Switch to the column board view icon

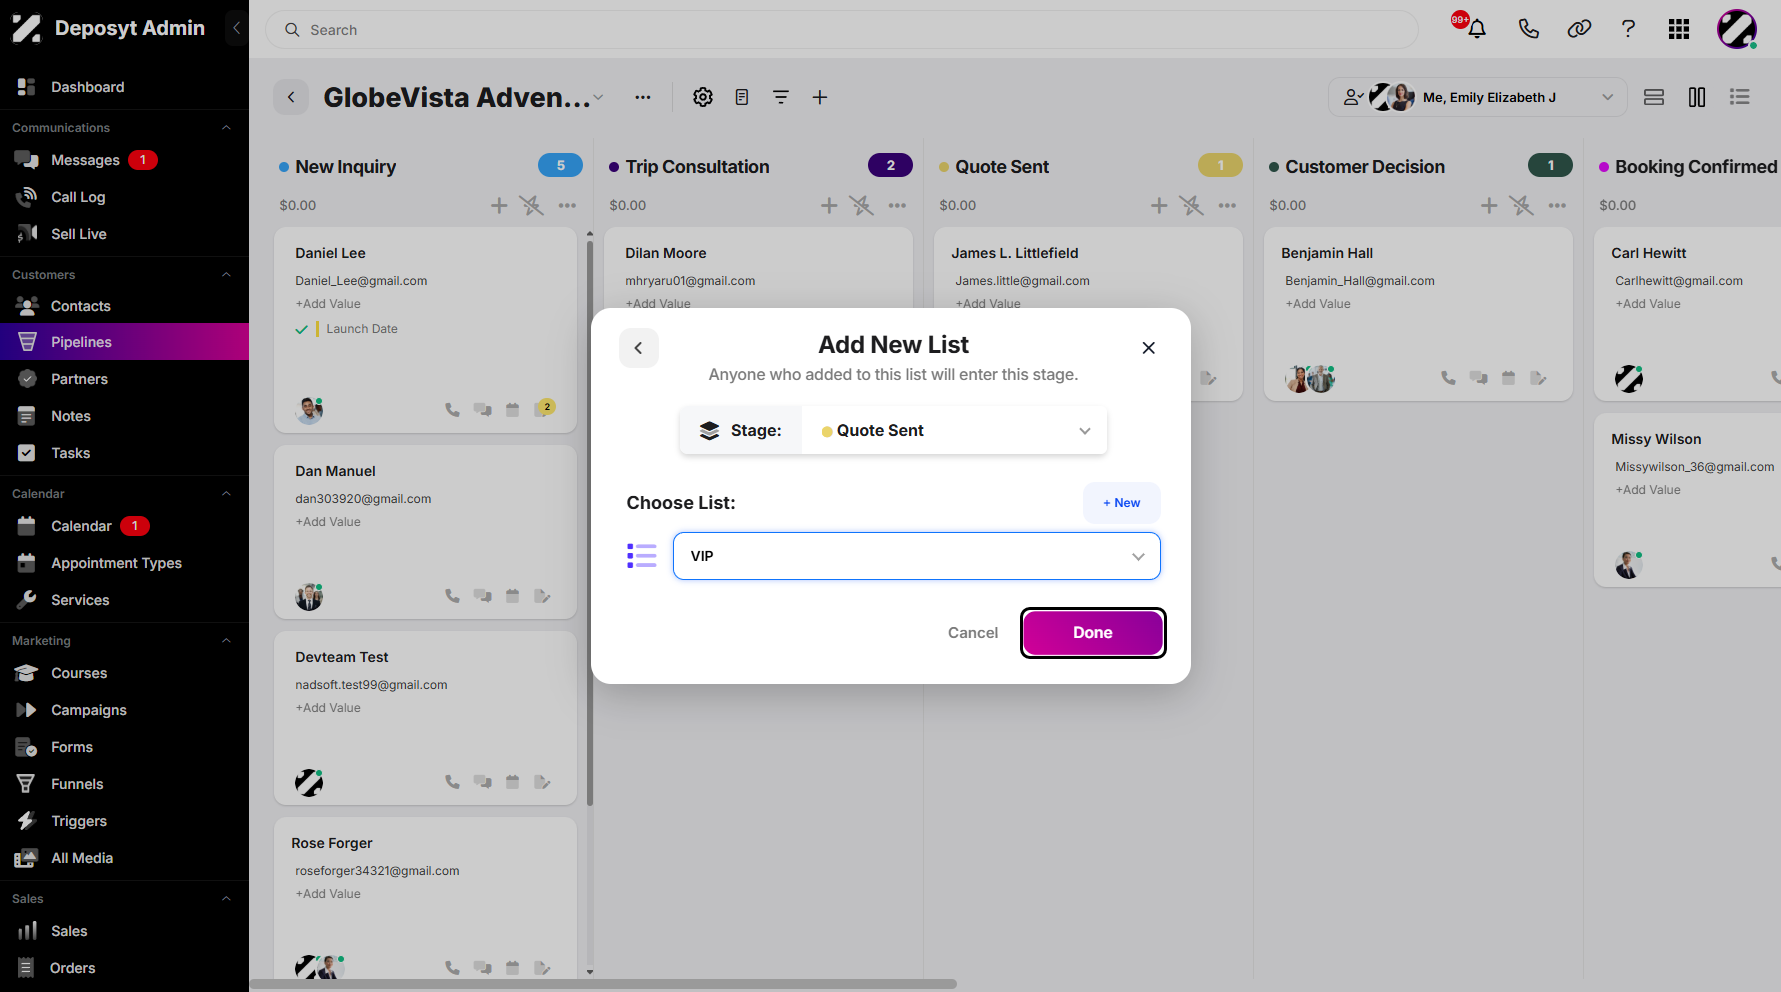point(1697,97)
